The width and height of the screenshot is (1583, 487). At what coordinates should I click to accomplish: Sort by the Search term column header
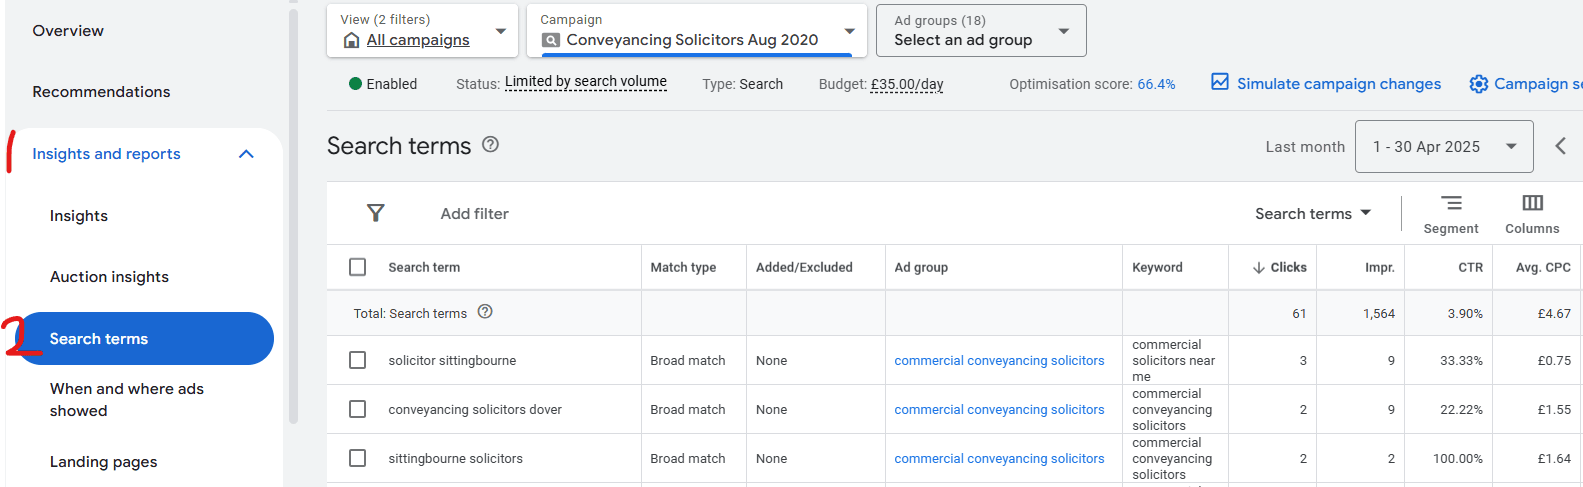424,267
